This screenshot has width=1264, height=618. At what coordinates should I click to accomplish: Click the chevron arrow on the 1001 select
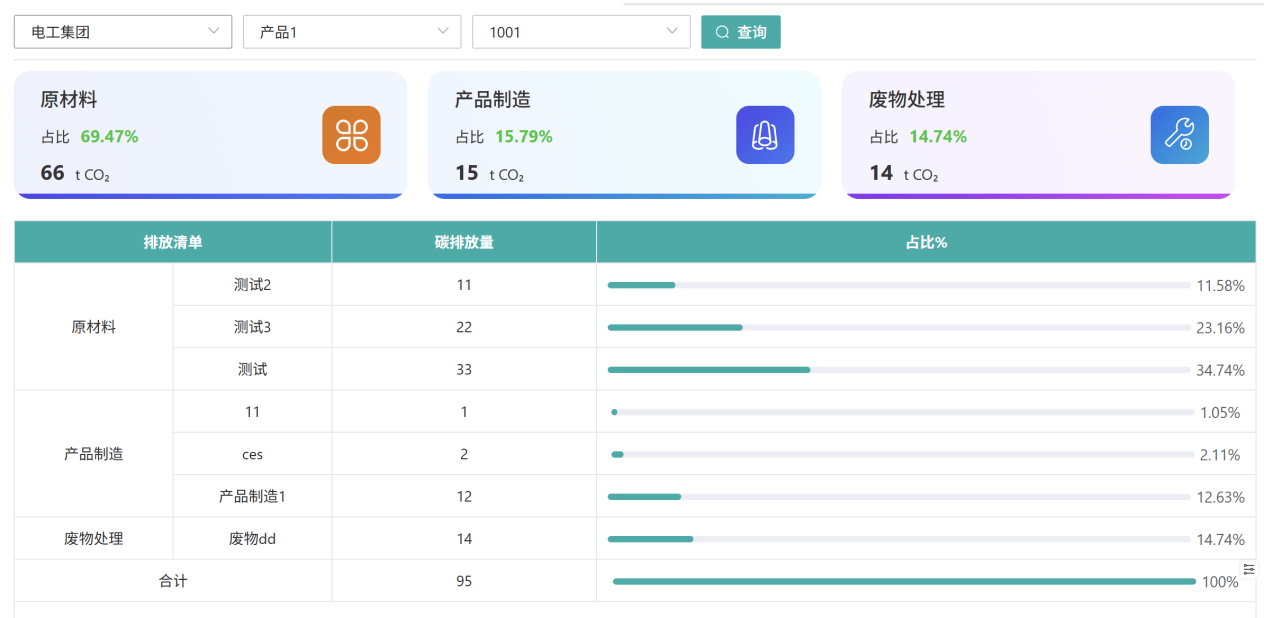coord(671,32)
